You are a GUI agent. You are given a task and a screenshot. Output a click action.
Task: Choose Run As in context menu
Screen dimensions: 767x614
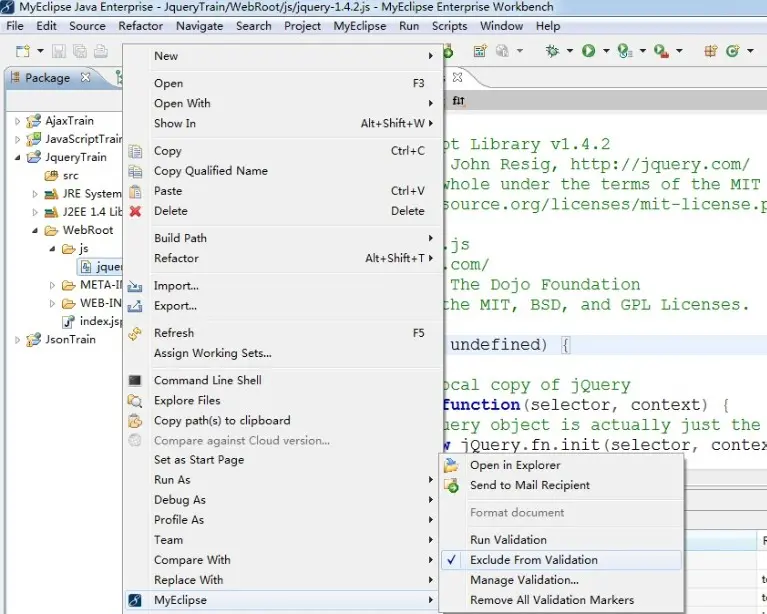point(283,480)
